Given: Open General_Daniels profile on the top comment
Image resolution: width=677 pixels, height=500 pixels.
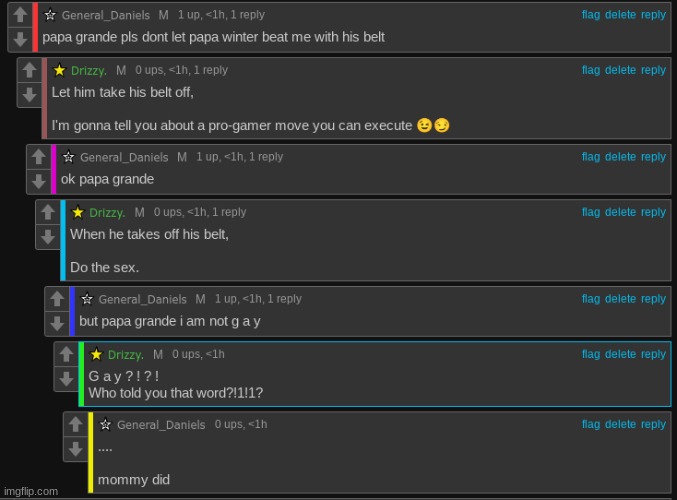Looking at the screenshot, I should (106, 15).
